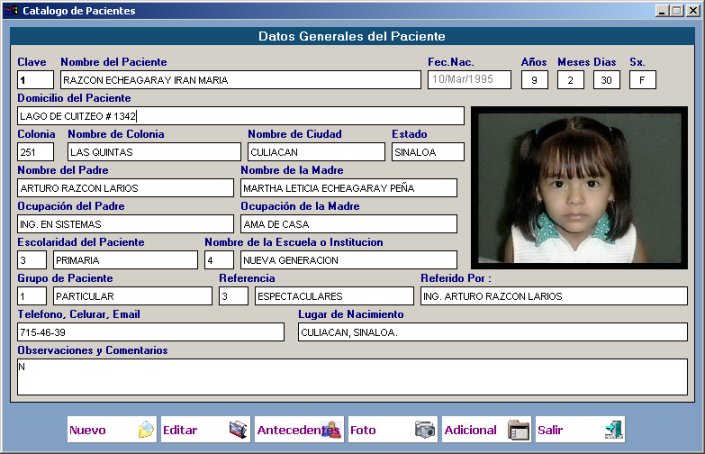Minimize the Catalogo de Pacientes window

point(661,10)
